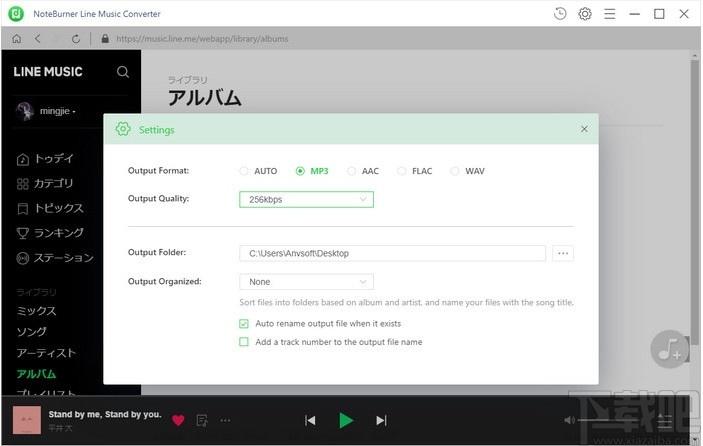
Task: Reload the page with refresh icon
Action: coord(76,39)
